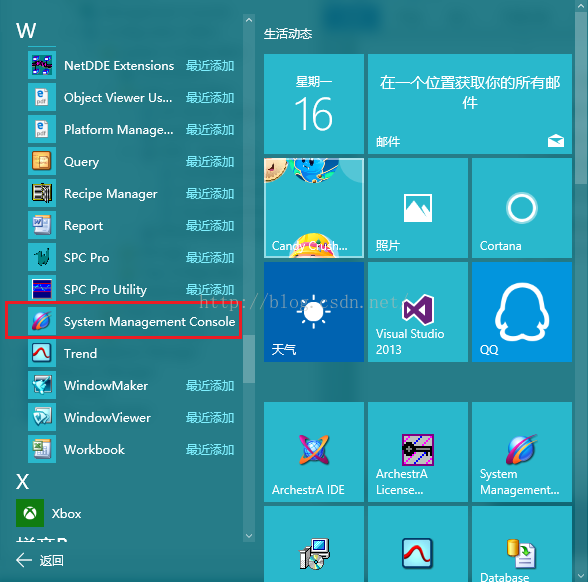Launch WindowViewer via its icon
The image size is (588, 582).
tap(42, 417)
